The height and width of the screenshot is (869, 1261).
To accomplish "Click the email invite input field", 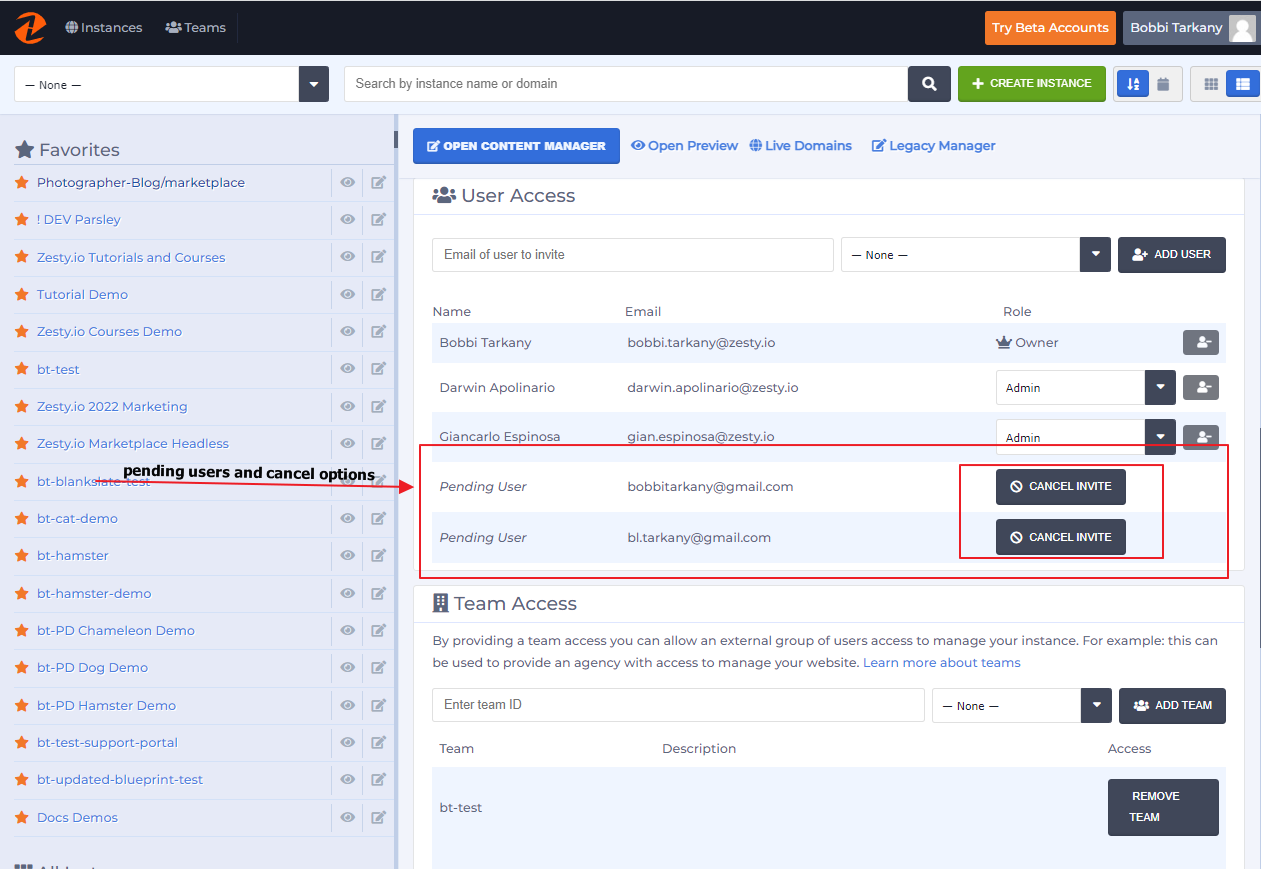I will pos(632,255).
